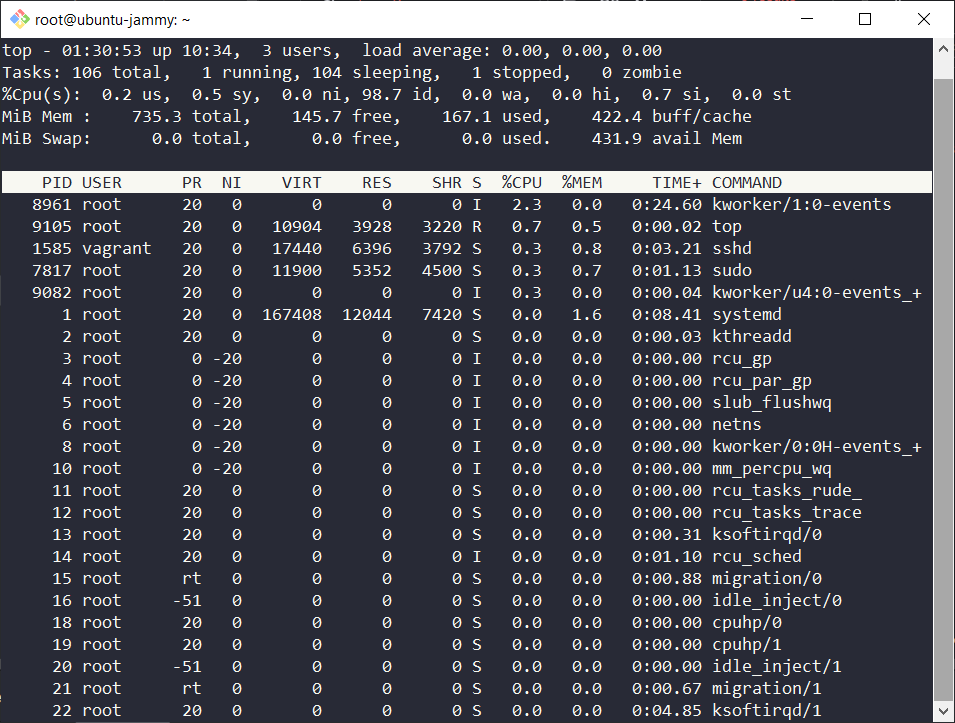
Task: Click the %MEM column header
Action: 581,183
